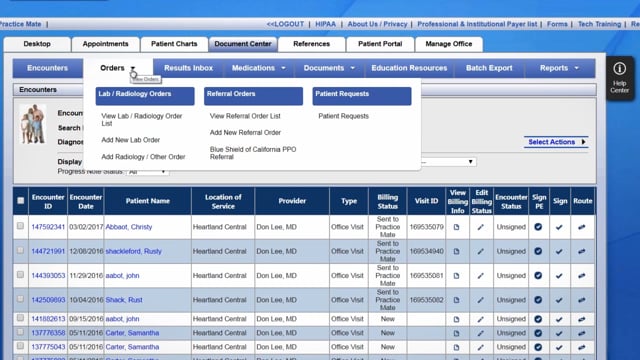
Task: View billing info for encounter 144721991
Action: click(x=456, y=251)
